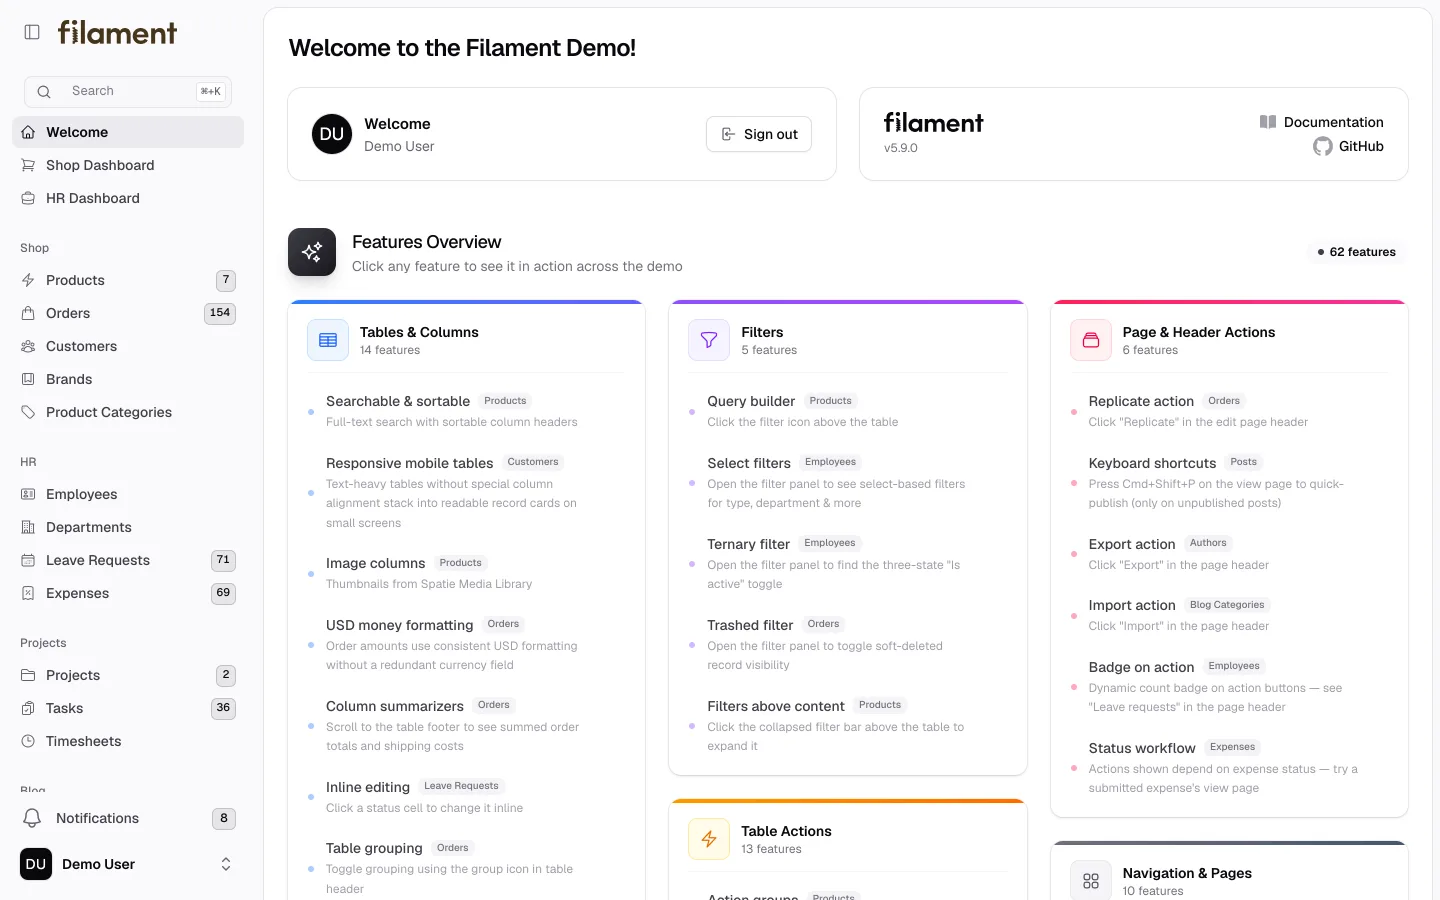This screenshot has width=1440, height=900.
Task: Open Brands in the Shop menu
Action: click(x=128, y=379)
